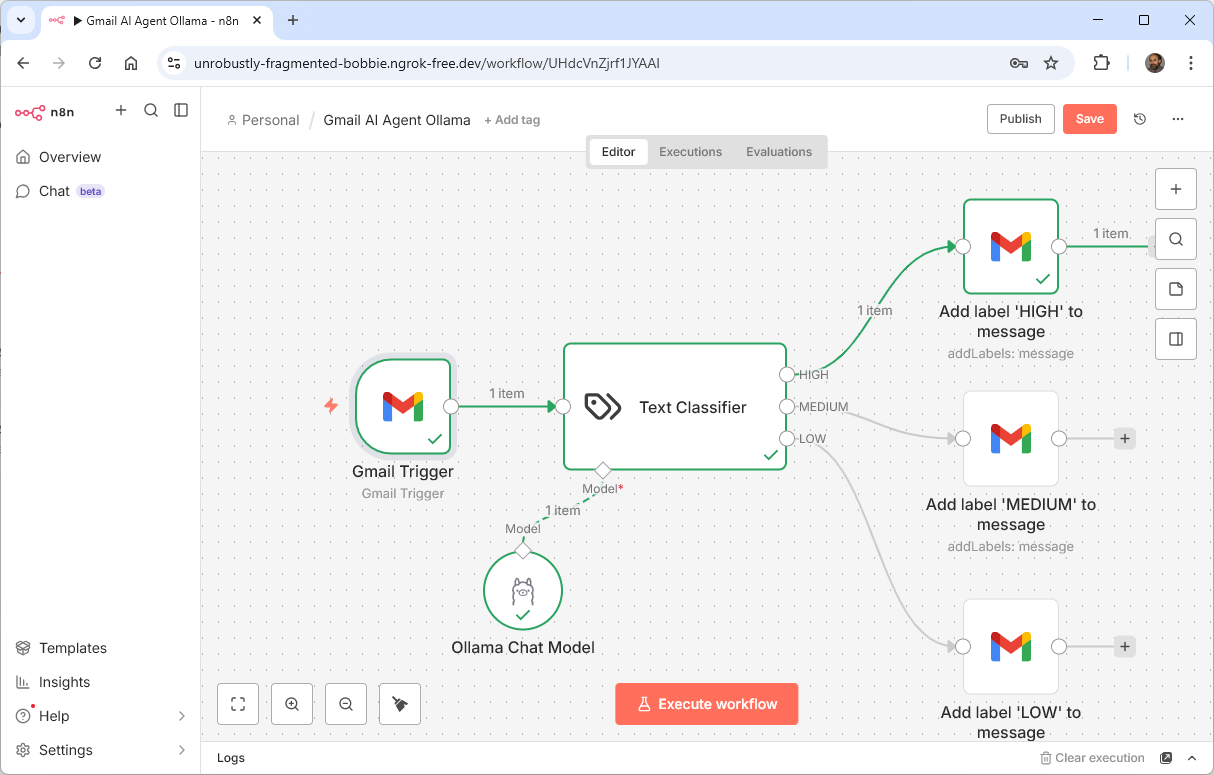Screen dimensions: 1214x775
Task: Click the zoom out canvas icon
Action: pos(346,704)
